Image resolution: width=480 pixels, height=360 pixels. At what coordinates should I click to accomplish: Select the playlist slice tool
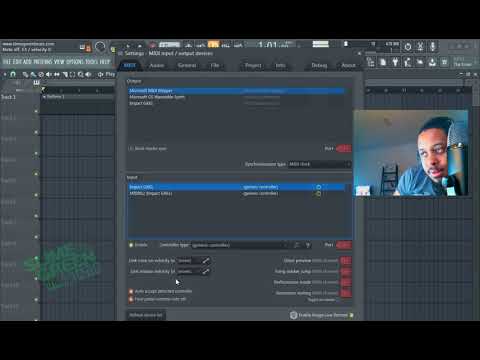[x=65, y=74]
